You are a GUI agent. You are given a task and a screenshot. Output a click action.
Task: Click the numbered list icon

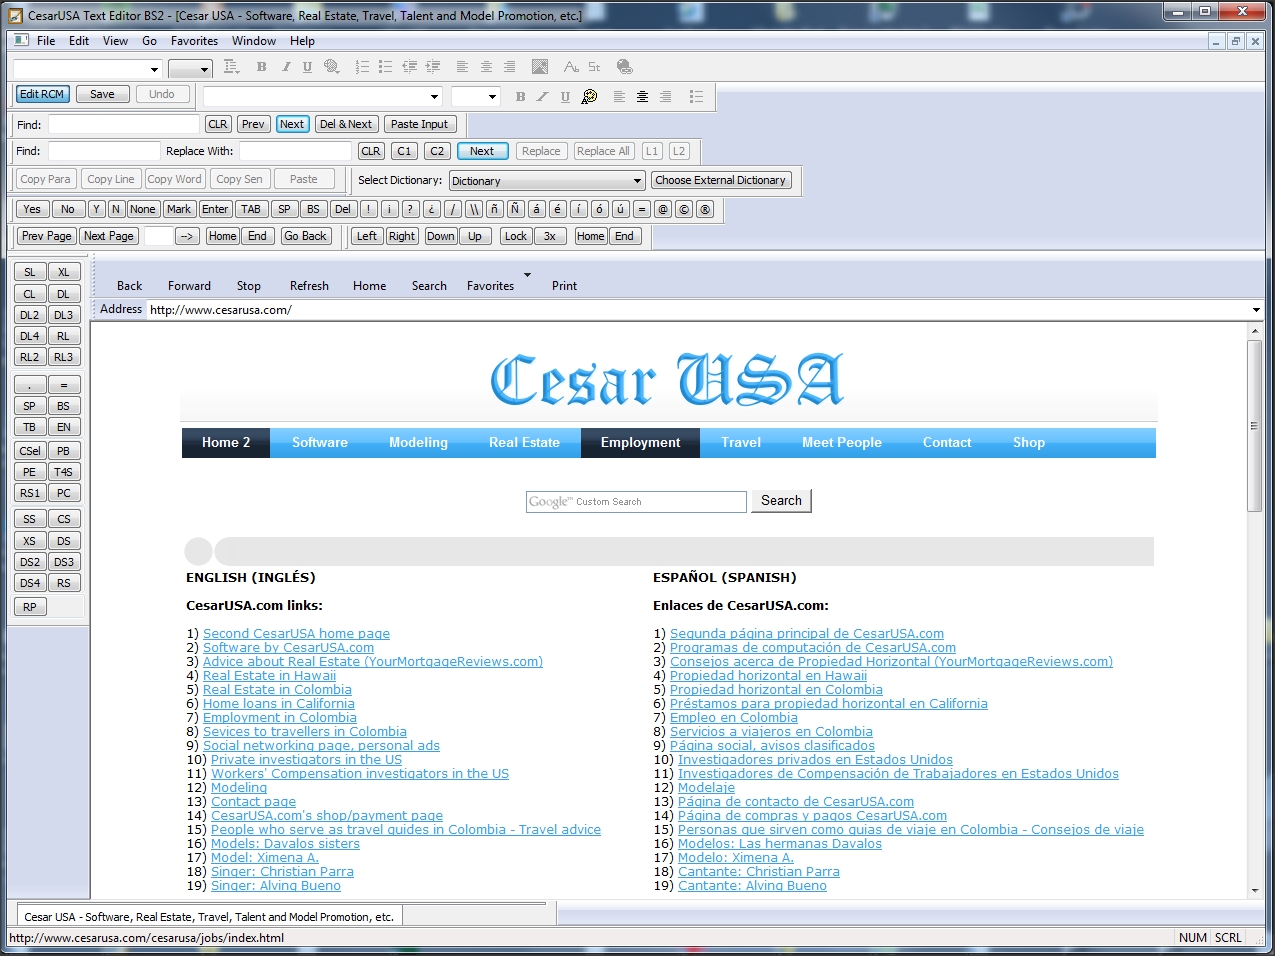(x=362, y=67)
